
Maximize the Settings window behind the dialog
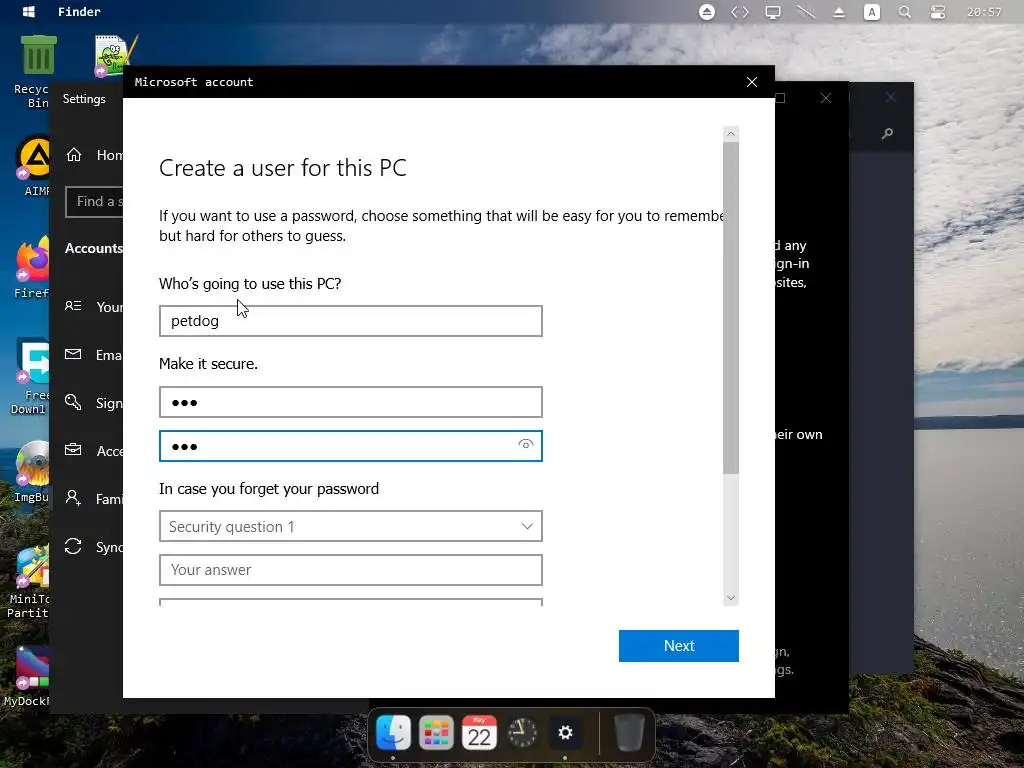click(780, 98)
